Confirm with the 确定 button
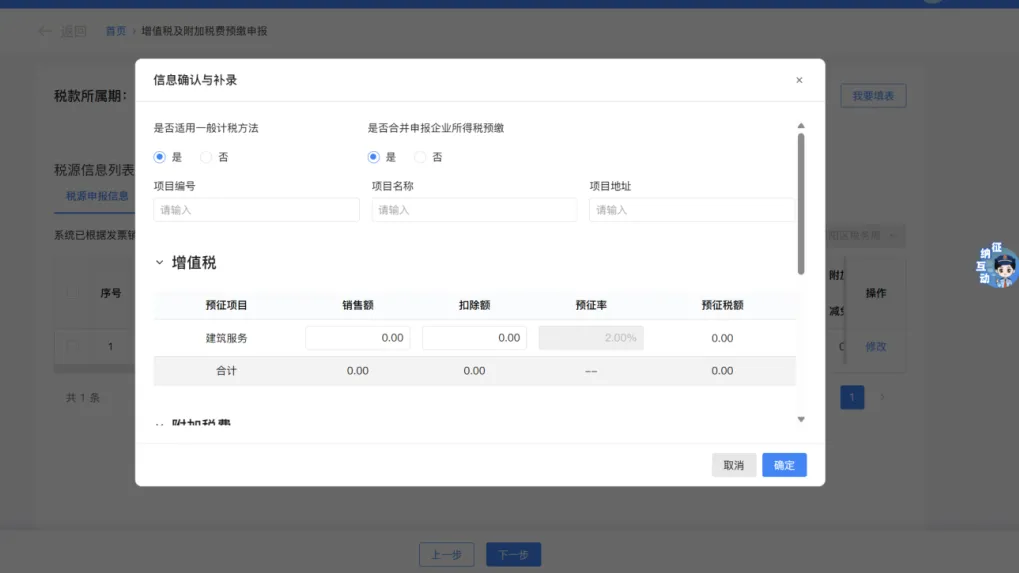Screen dimensions: 1019x573 pyautogui.click(x=784, y=465)
